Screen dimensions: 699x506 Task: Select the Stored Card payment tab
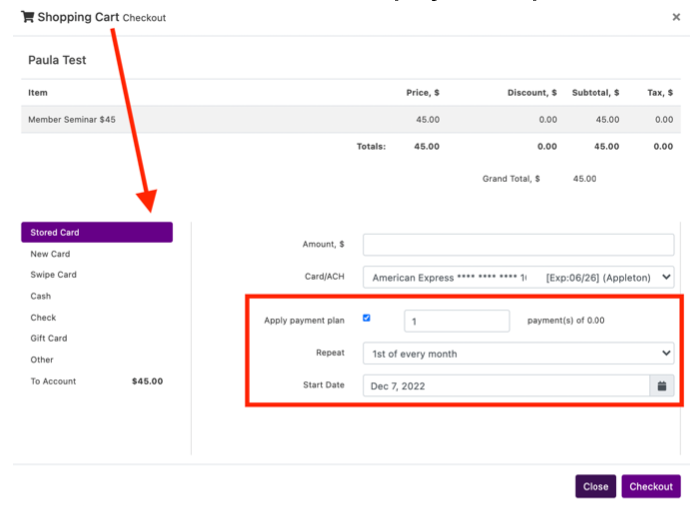click(97, 232)
